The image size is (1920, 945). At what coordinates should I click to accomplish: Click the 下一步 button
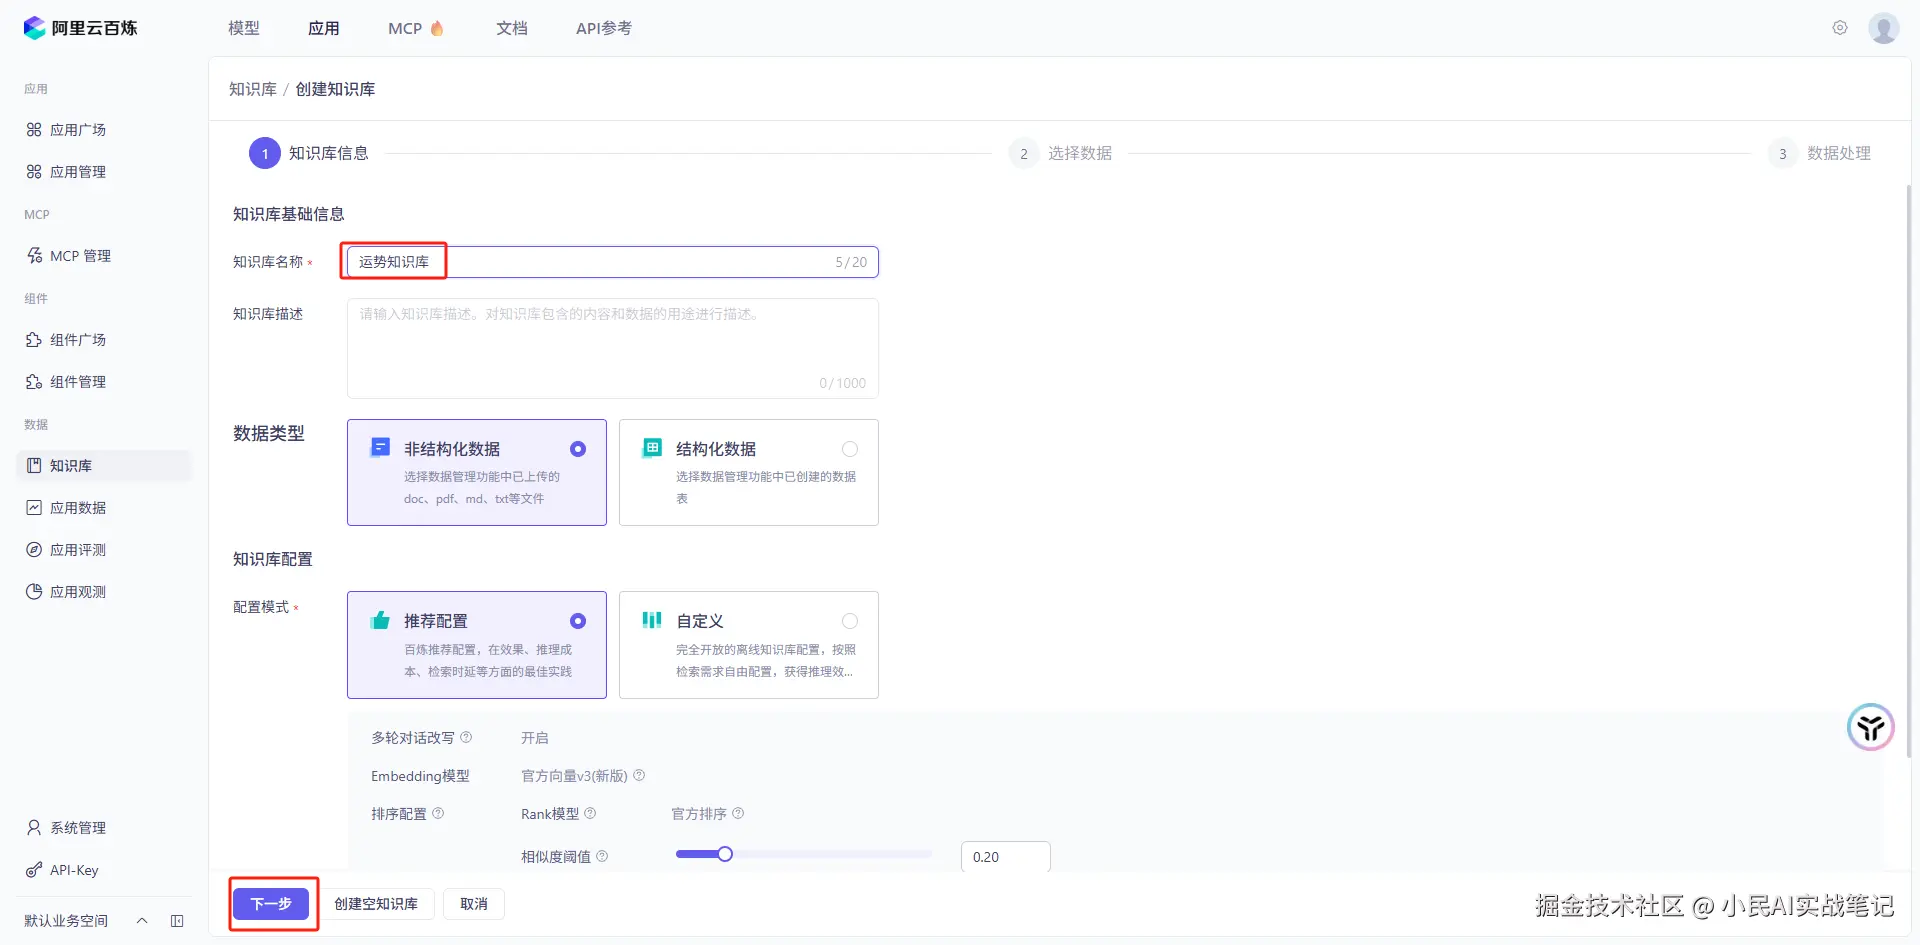(x=271, y=904)
